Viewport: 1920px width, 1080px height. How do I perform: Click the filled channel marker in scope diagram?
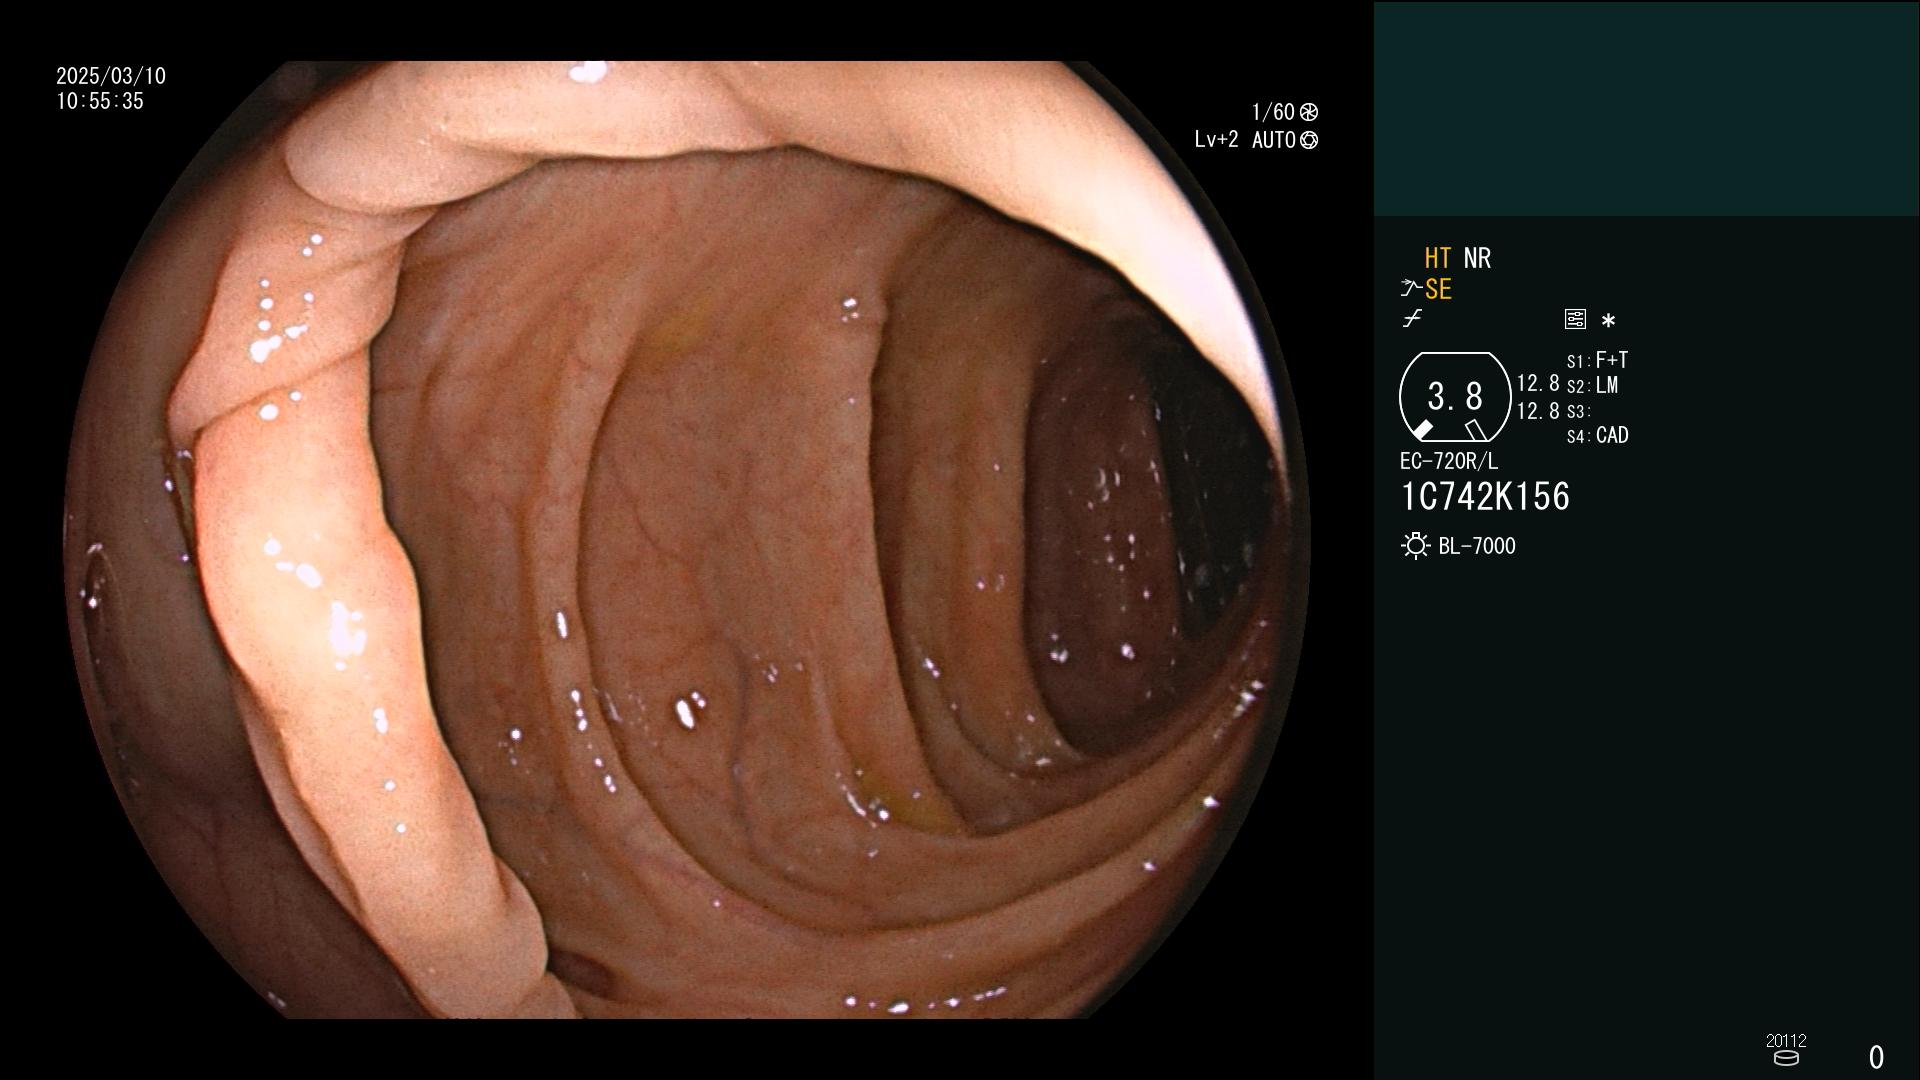point(1422,430)
